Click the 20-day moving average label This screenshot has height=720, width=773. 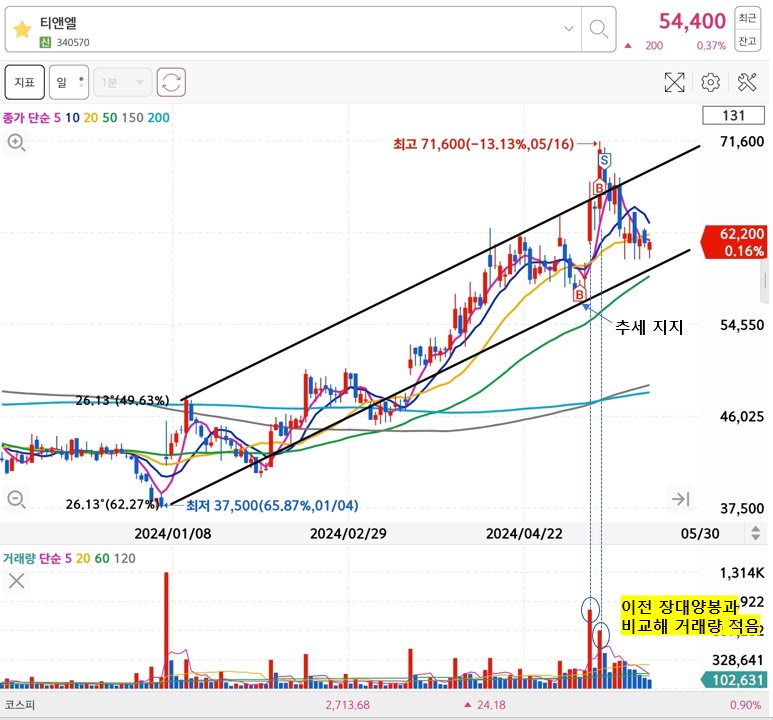pyautogui.click(x=91, y=117)
